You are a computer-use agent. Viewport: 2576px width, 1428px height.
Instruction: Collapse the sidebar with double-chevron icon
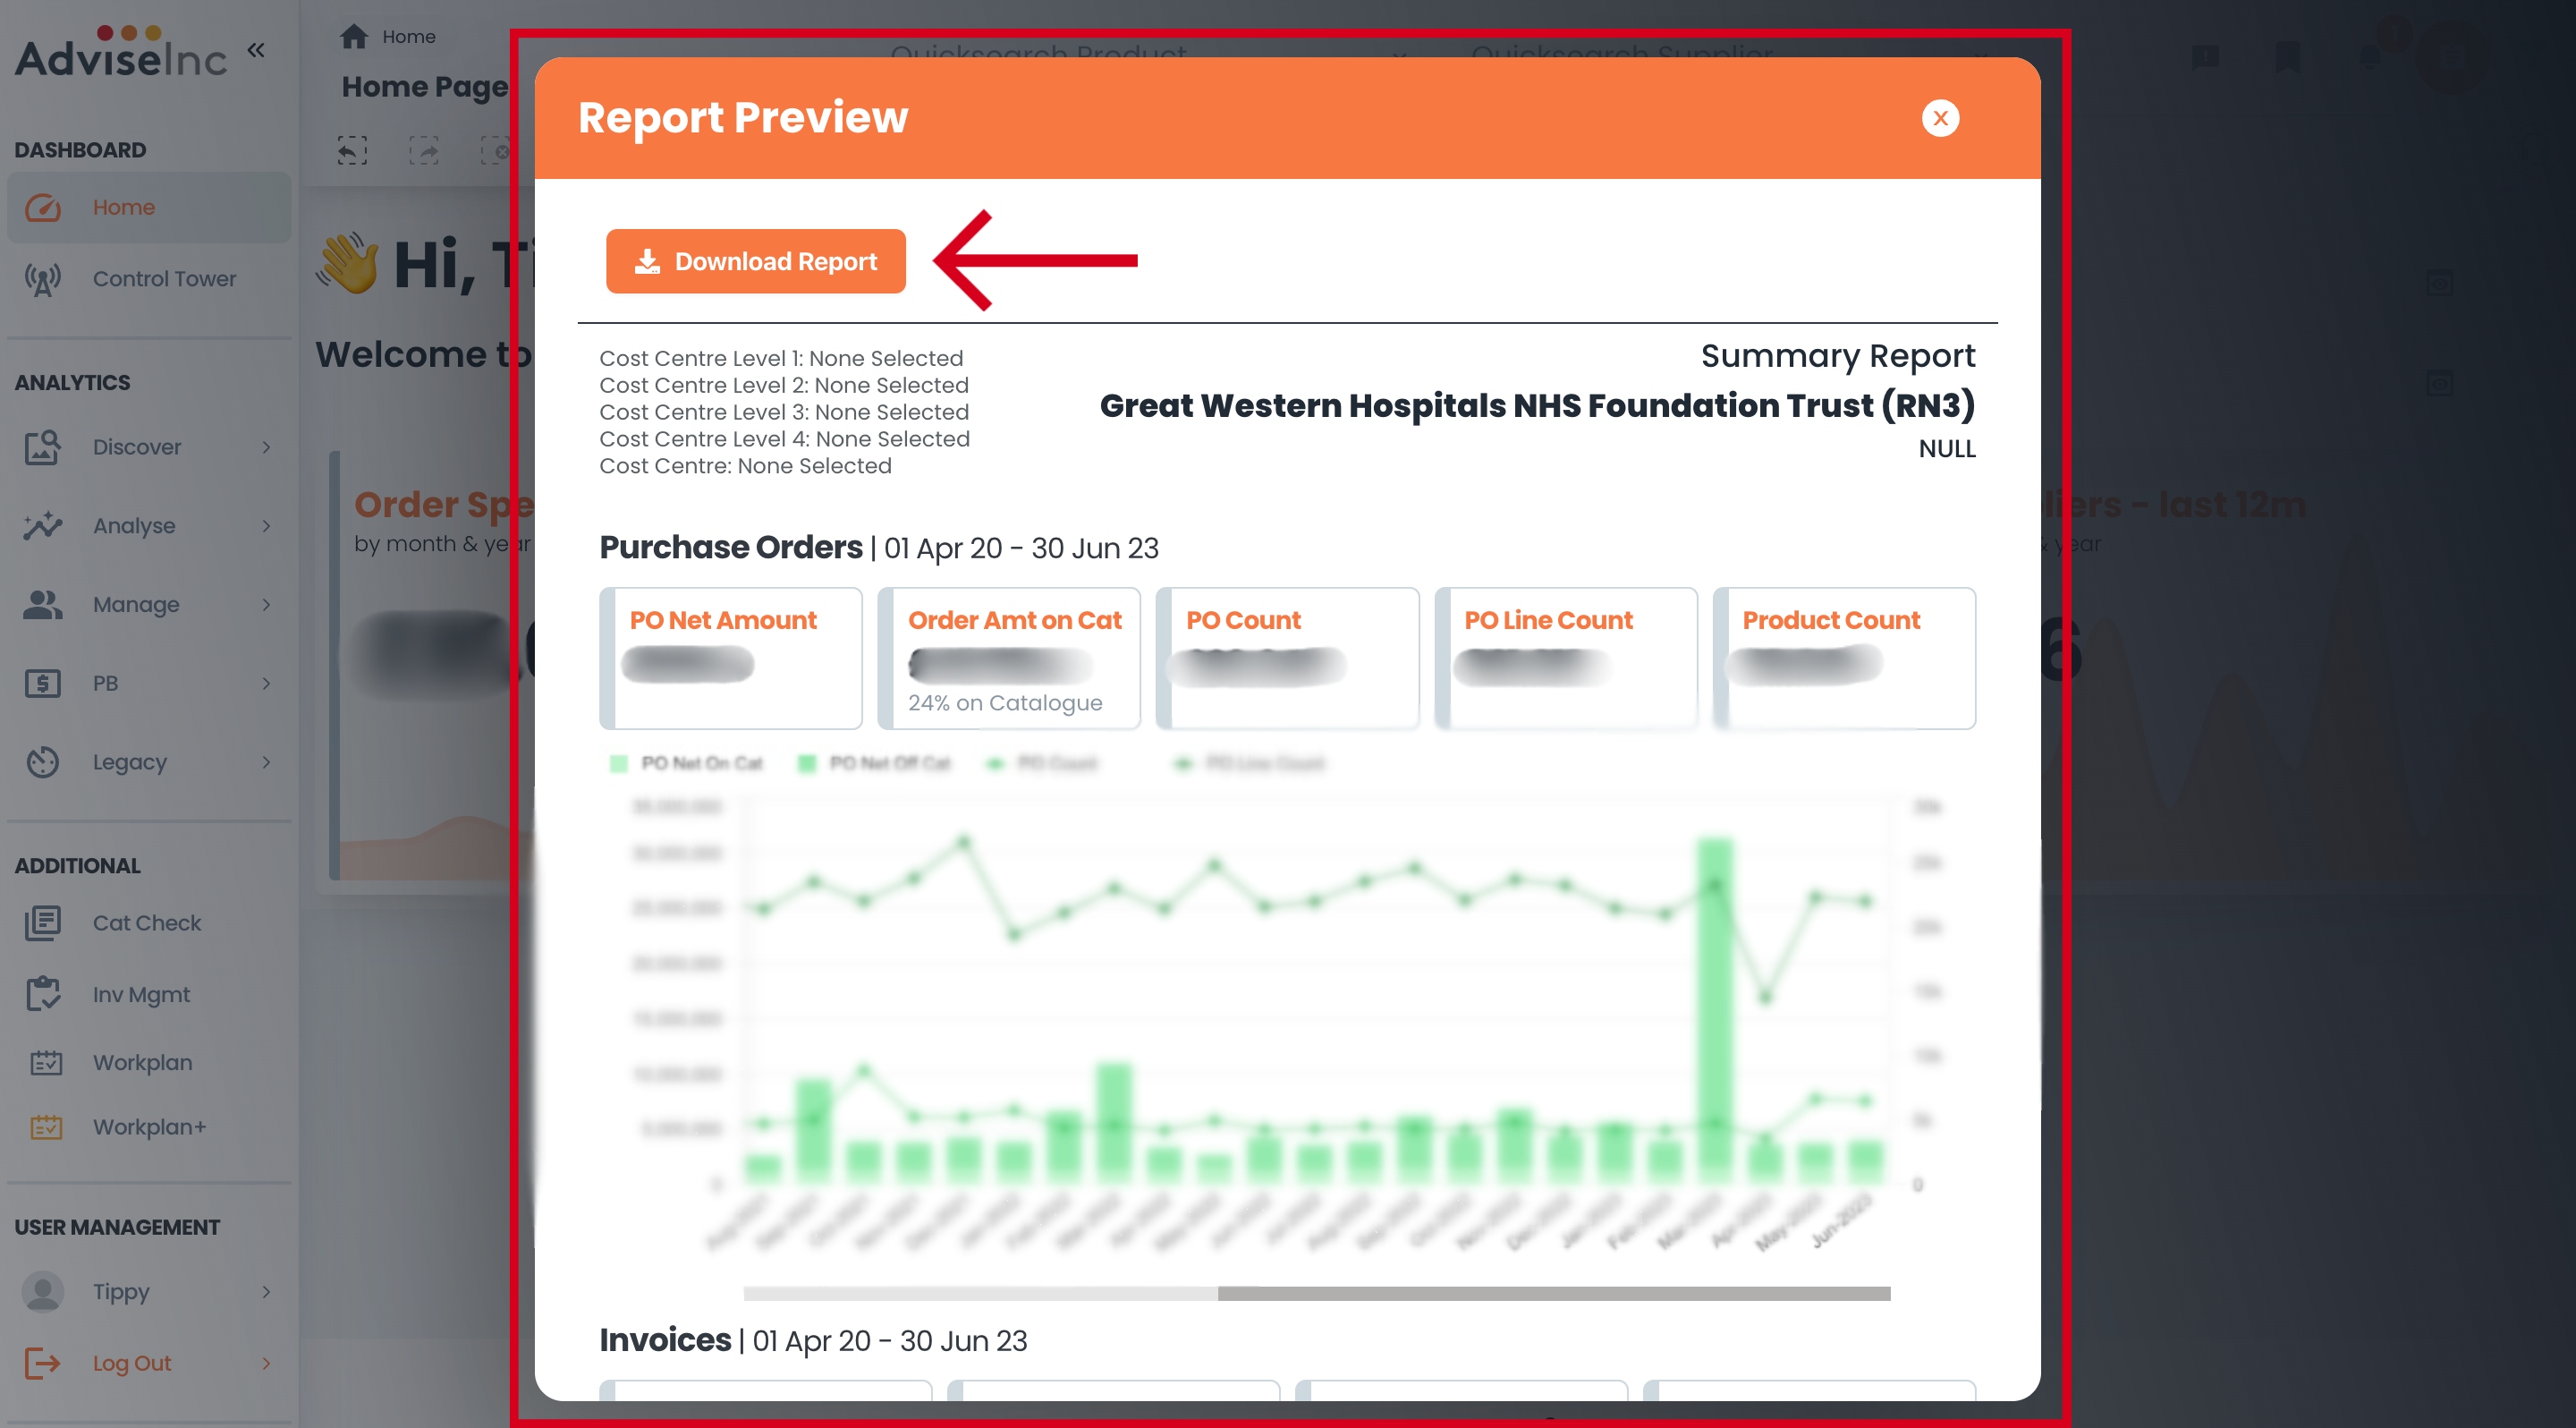coord(256,50)
